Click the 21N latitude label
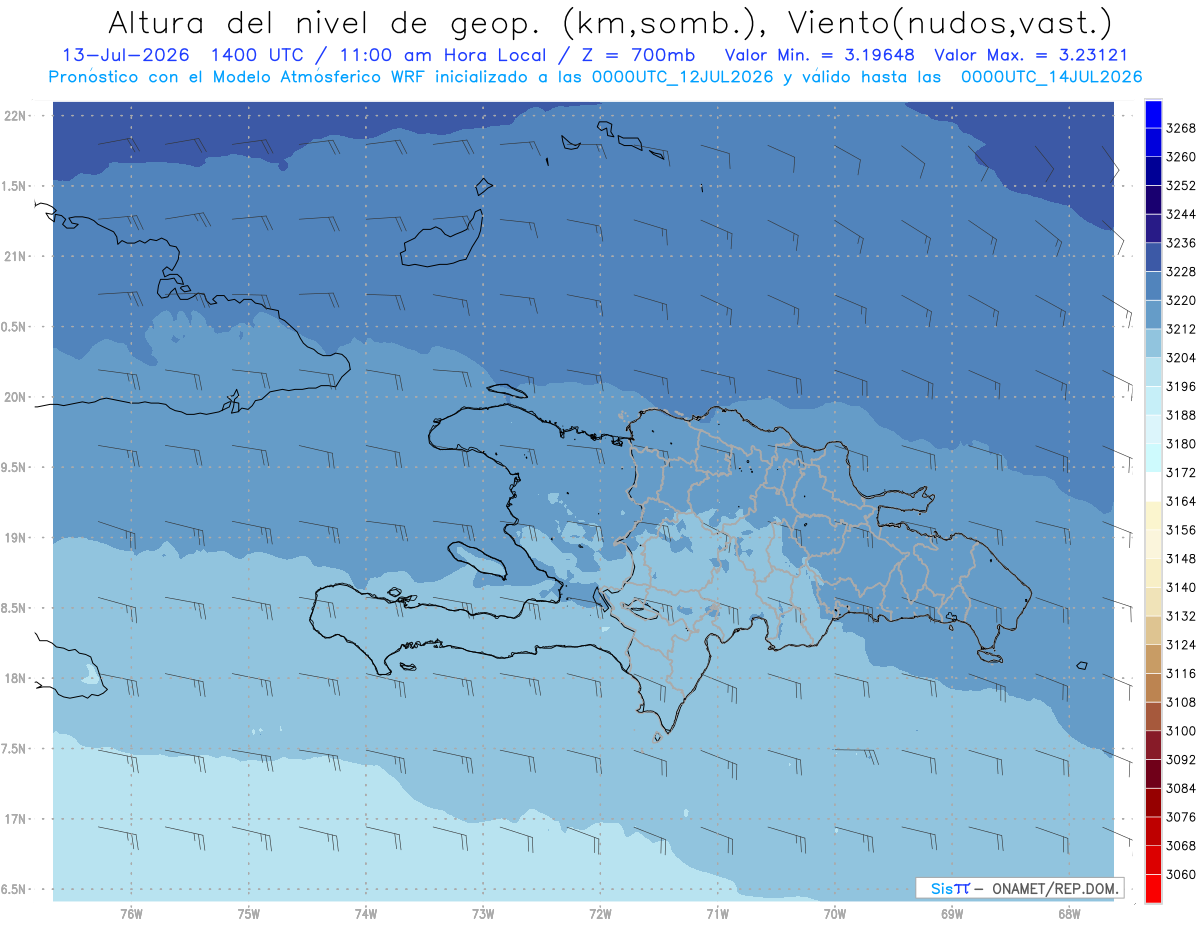1200x927 pixels. [15, 257]
